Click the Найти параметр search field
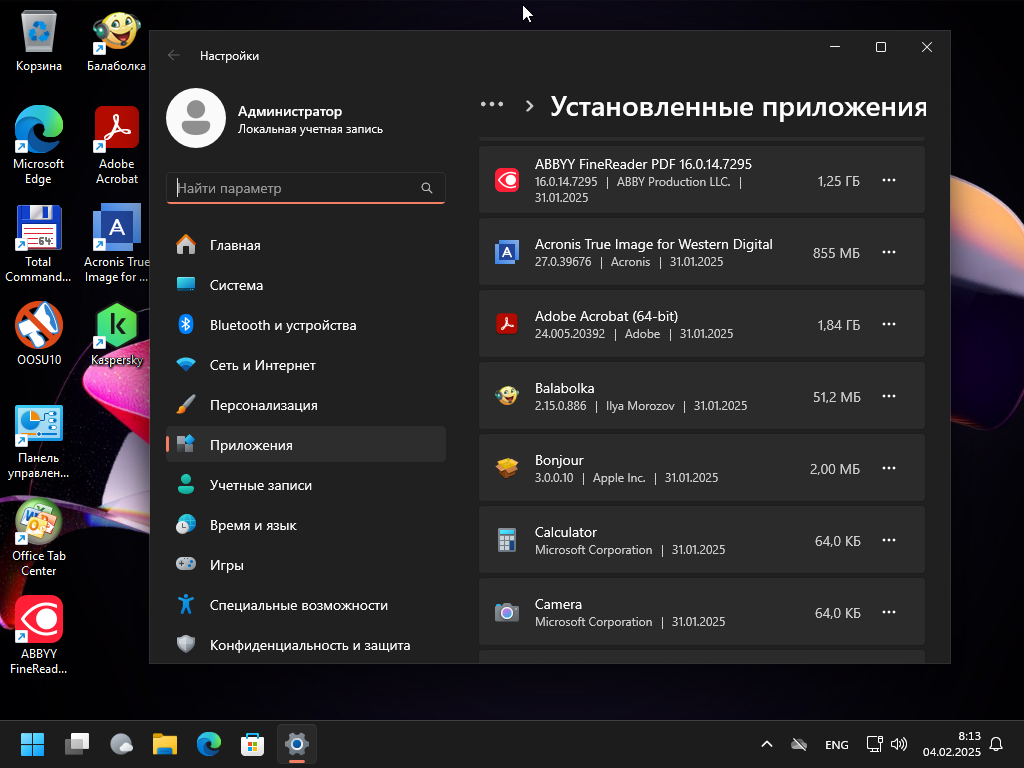Image resolution: width=1024 pixels, height=768 pixels. (x=306, y=188)
